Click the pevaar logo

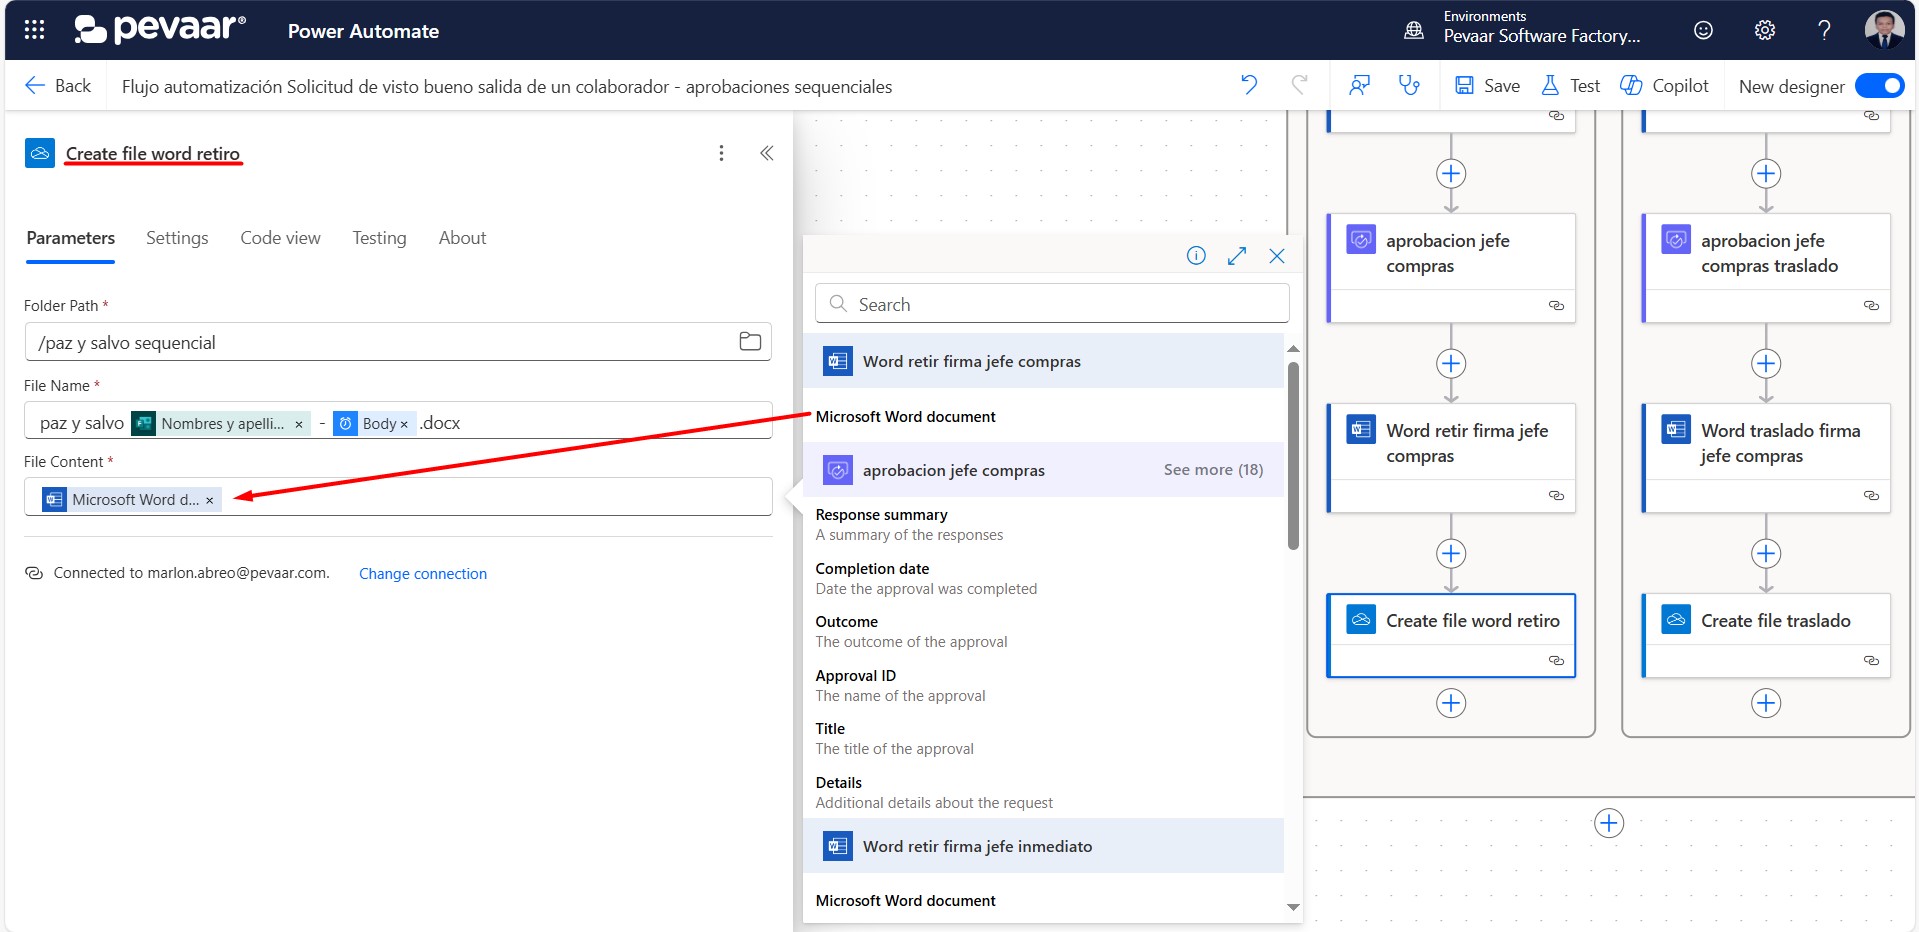[x=160, y=29]
